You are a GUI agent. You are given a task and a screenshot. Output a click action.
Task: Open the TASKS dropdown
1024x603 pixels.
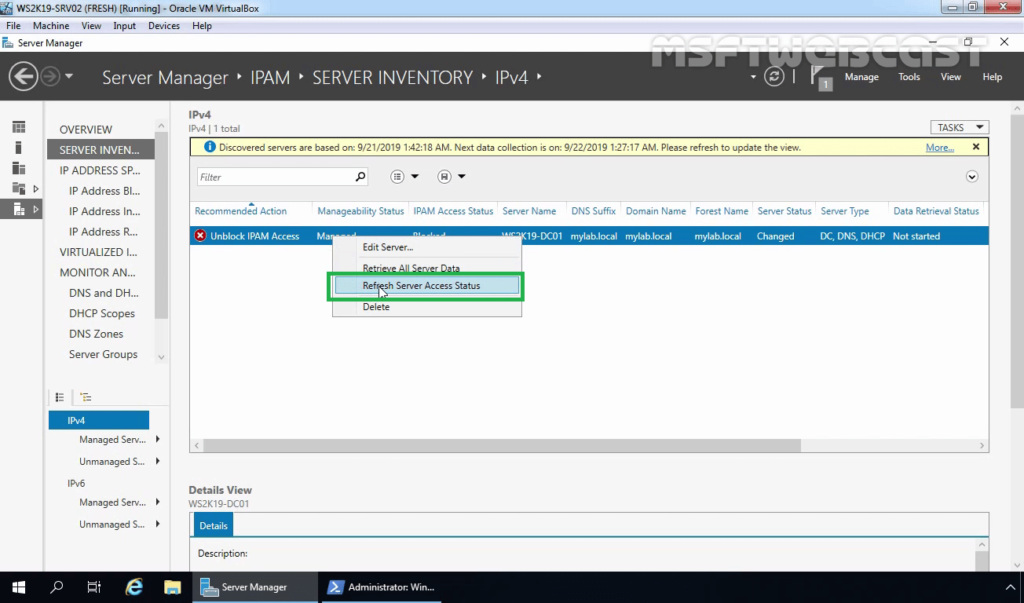pos(959,127)
